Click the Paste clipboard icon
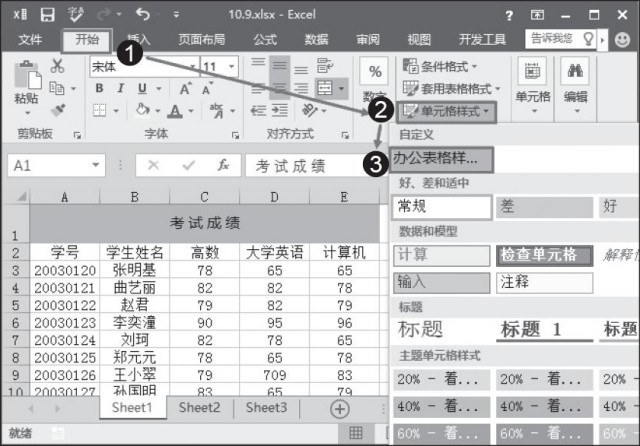This screenshot has height=446, width=640. 26,80
